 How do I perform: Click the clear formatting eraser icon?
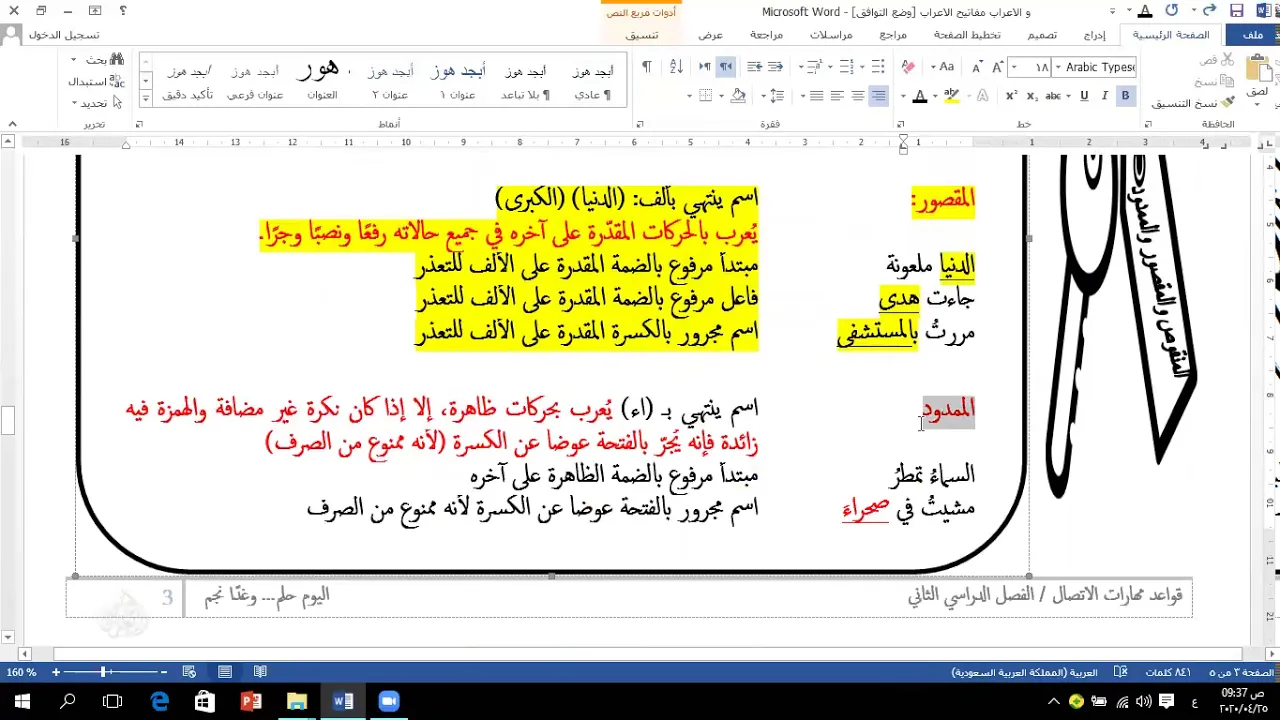click(x=907, y=67)
